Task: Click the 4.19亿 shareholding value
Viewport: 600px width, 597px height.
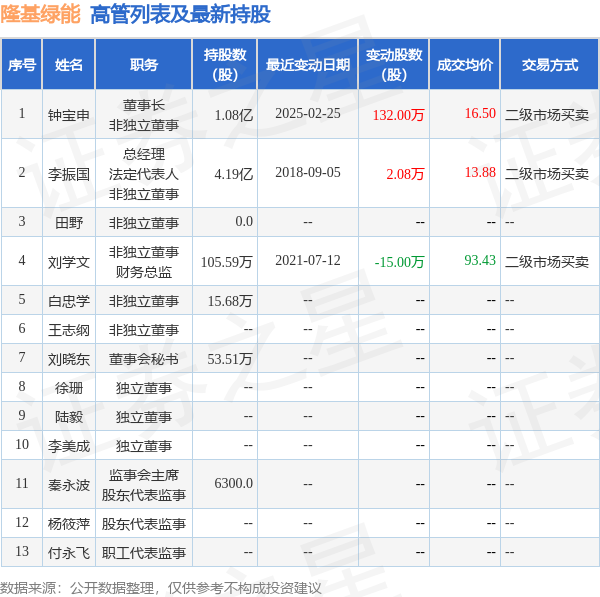Action: tap(234, 174)
